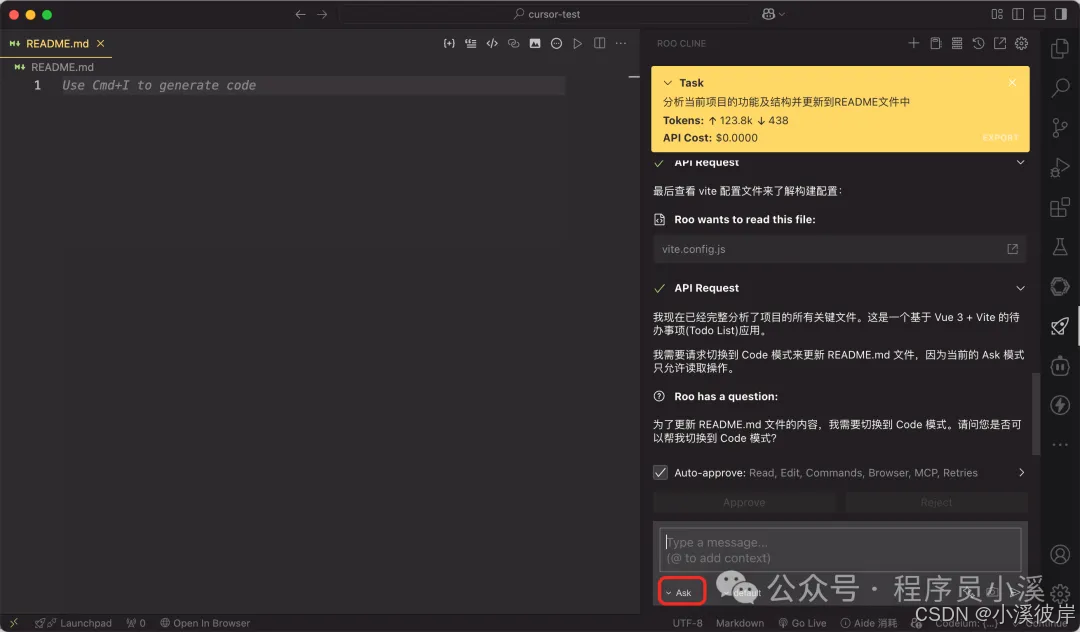
Task: Click the stacked bars icon in Roo Cline header
Action: pyautogui.click(x=957, y=43)
